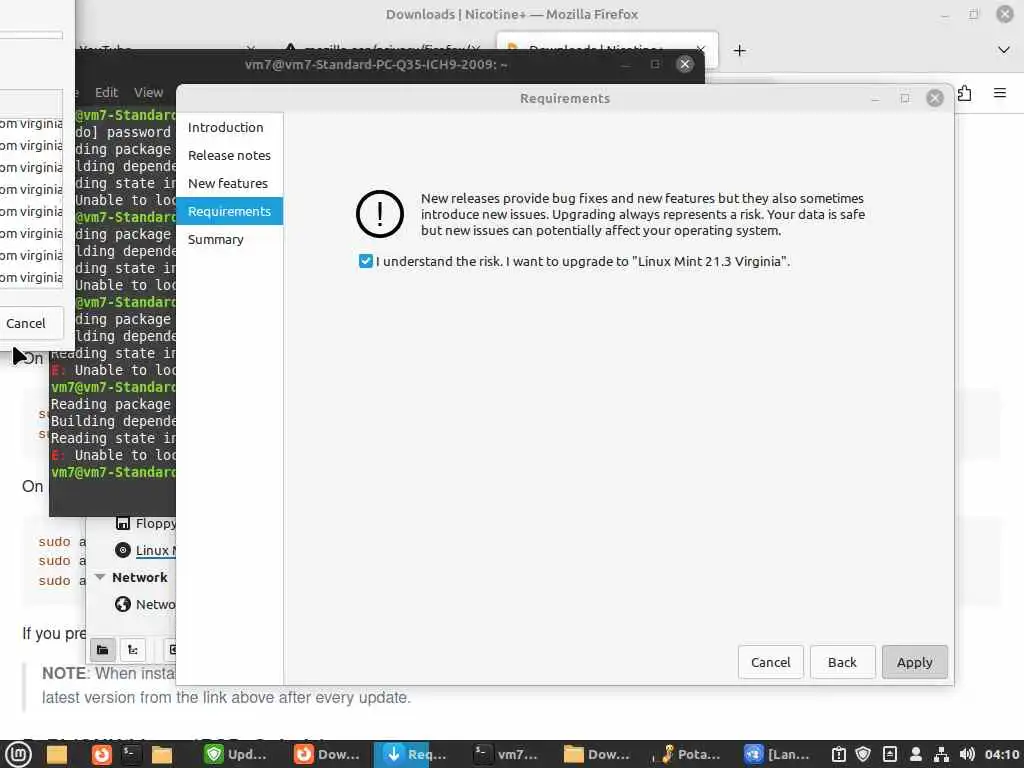Switch to 'Pota...' window in taskbar
Viewport: 1024px width, 768px height.
[x=689, y=755]
